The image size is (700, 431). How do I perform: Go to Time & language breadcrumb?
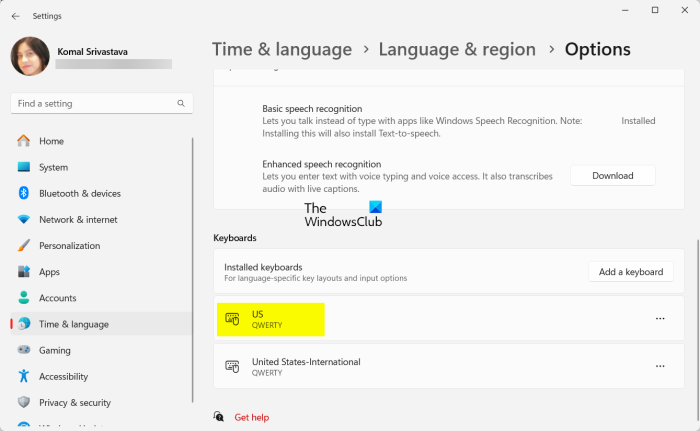pyautogui.click(x=282, y=49)
